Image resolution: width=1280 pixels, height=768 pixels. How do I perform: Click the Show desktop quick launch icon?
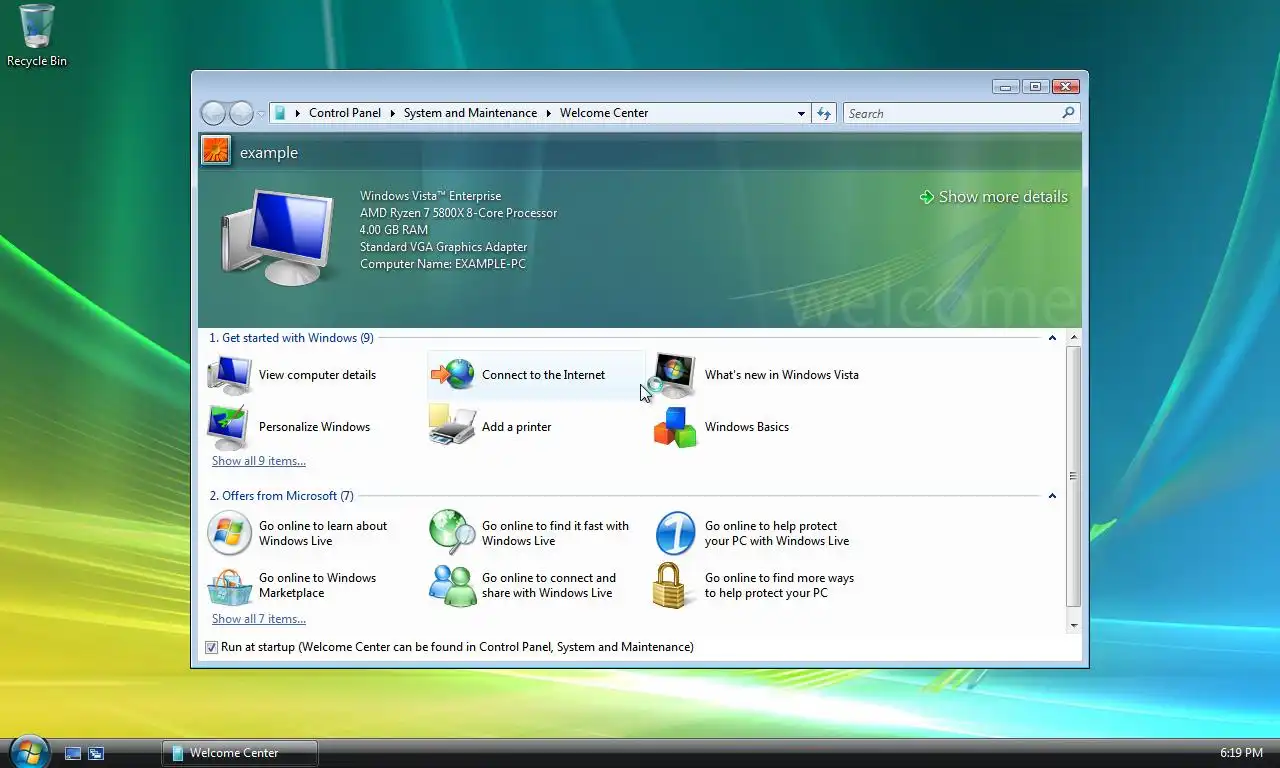click(73, 753)
